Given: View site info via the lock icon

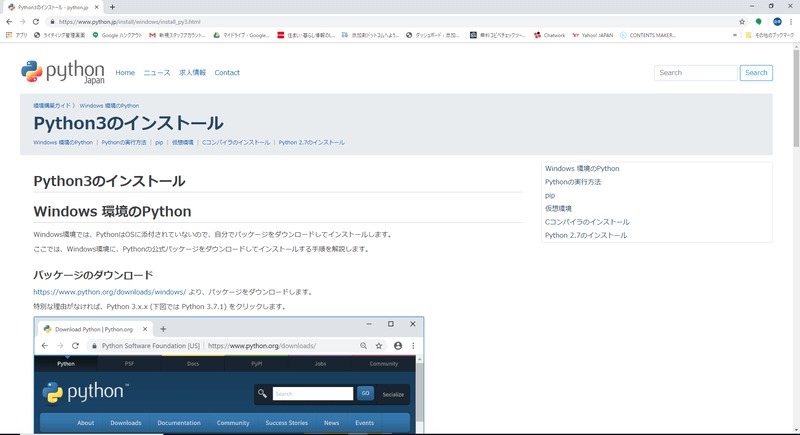Looking at the screenshot, I should 52,22.
